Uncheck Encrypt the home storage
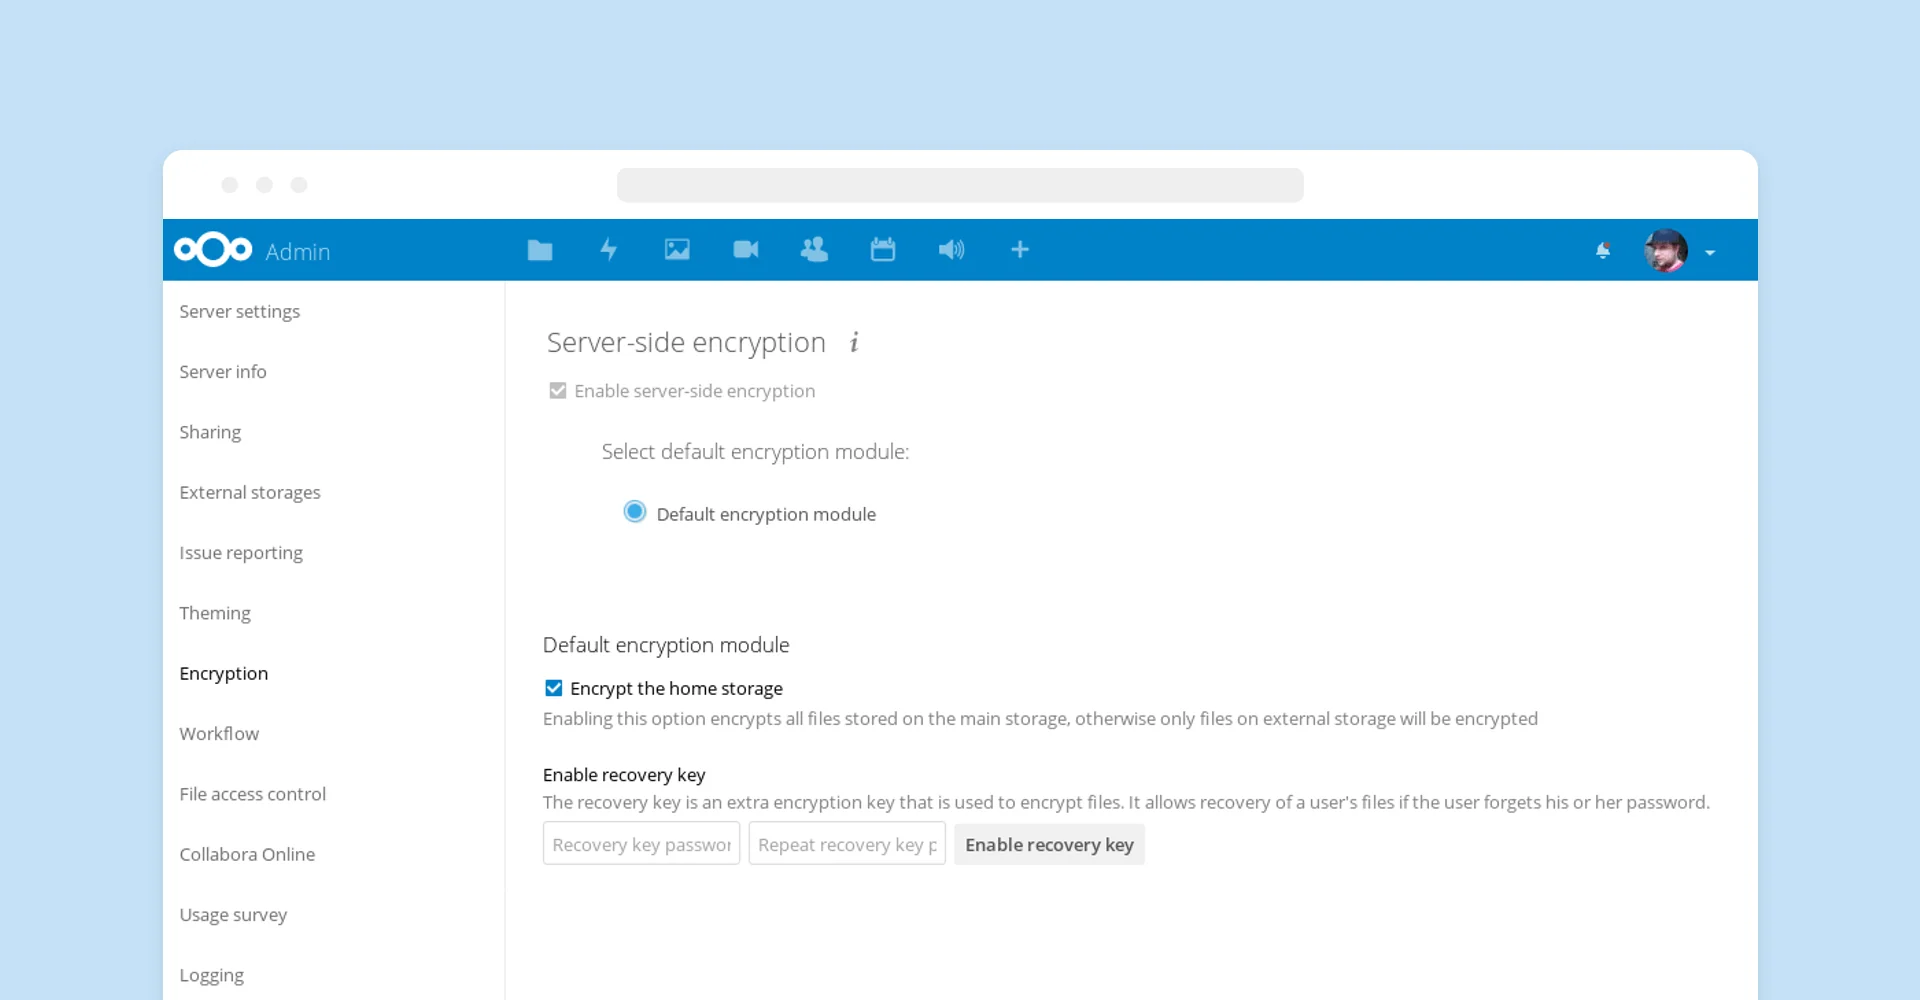1920x1000 pixels. coord(553,688)
